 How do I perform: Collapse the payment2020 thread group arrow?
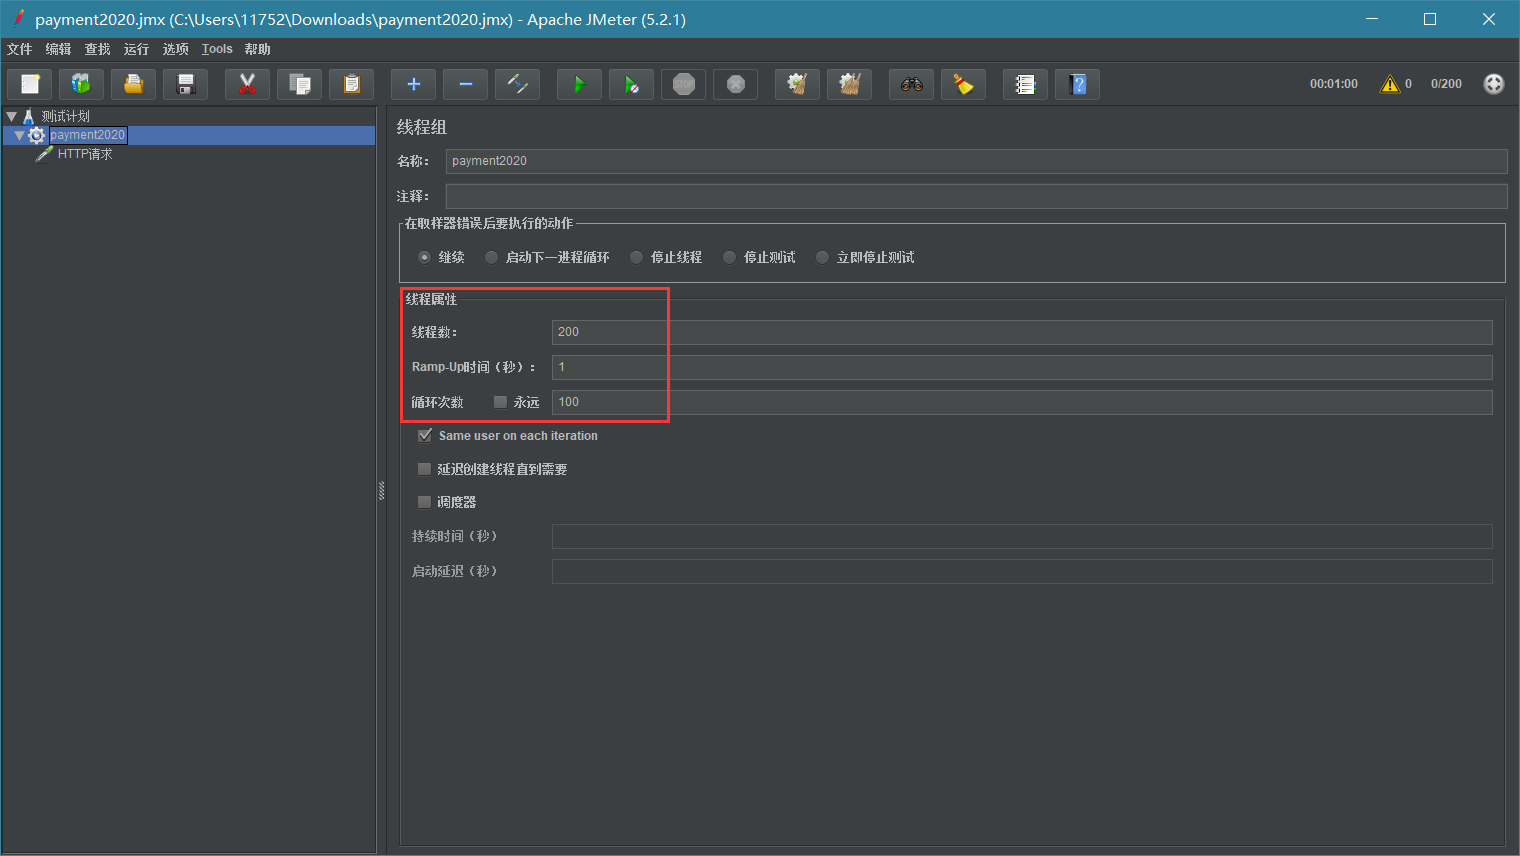pos(19,135)
